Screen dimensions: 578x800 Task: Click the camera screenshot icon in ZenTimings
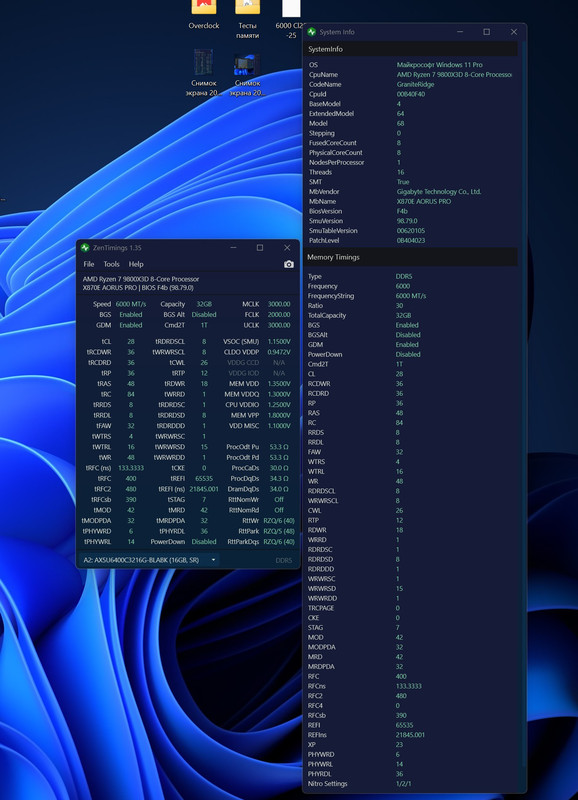[289, 264]
